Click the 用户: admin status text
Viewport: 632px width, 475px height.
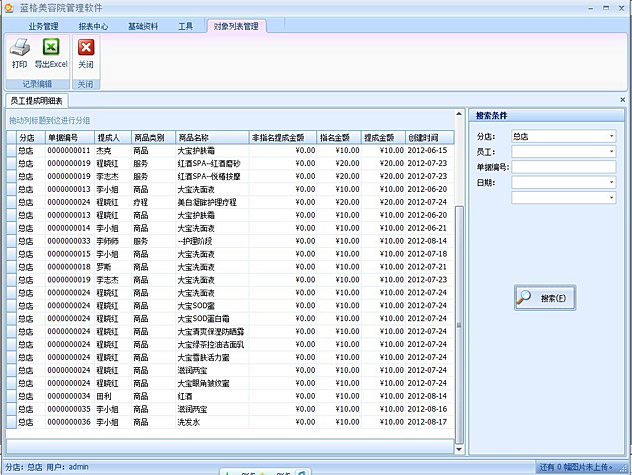coord(67,467)
